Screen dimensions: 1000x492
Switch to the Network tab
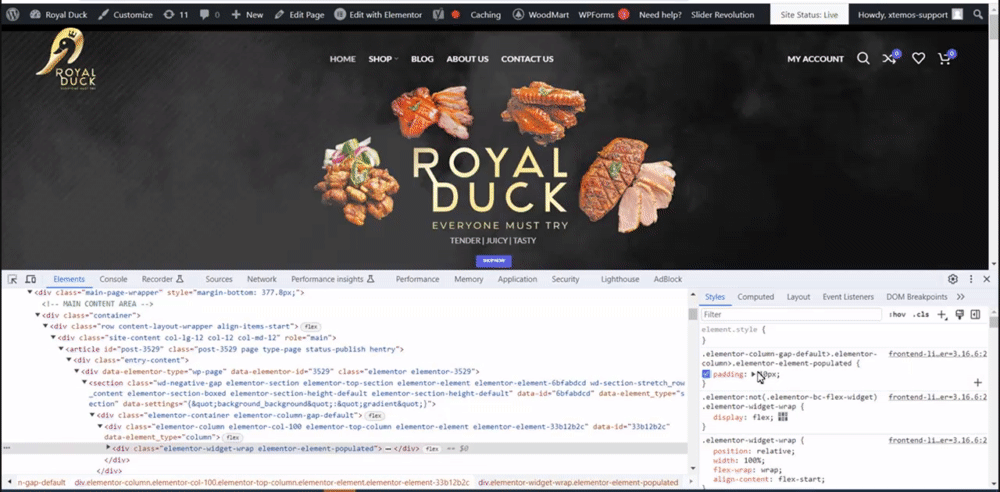261,279
